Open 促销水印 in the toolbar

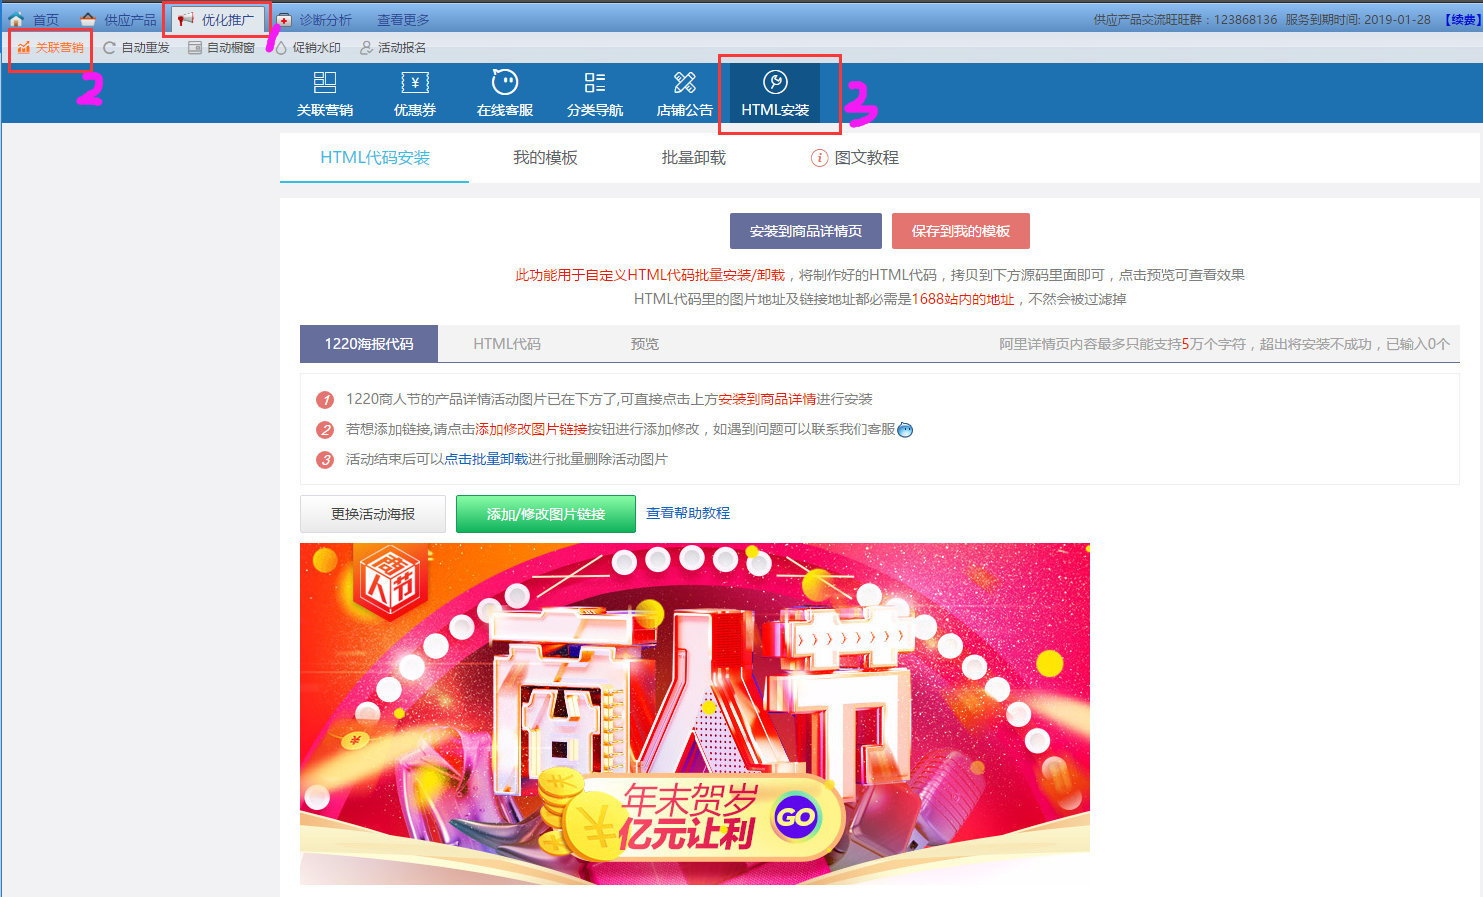tap(308, 47)
